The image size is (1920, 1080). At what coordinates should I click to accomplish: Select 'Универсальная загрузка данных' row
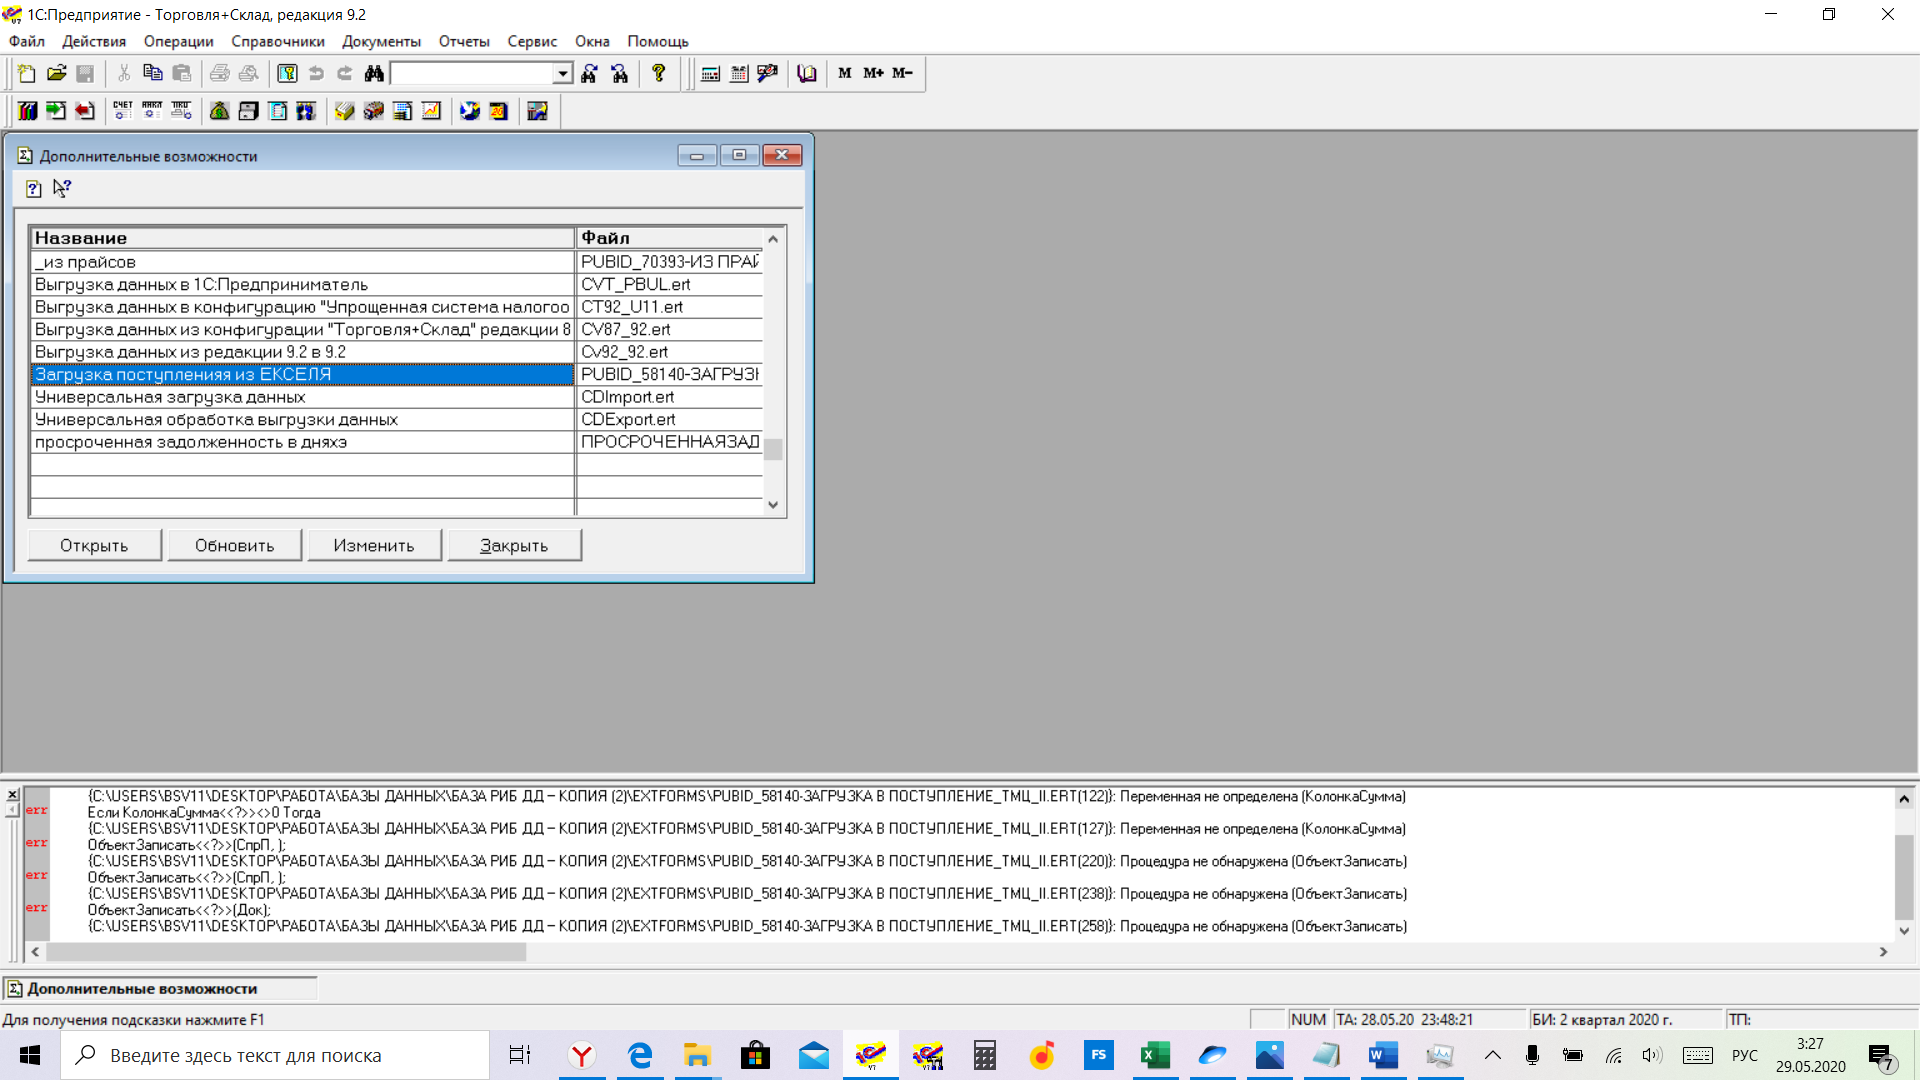click(x=302, y=397)
